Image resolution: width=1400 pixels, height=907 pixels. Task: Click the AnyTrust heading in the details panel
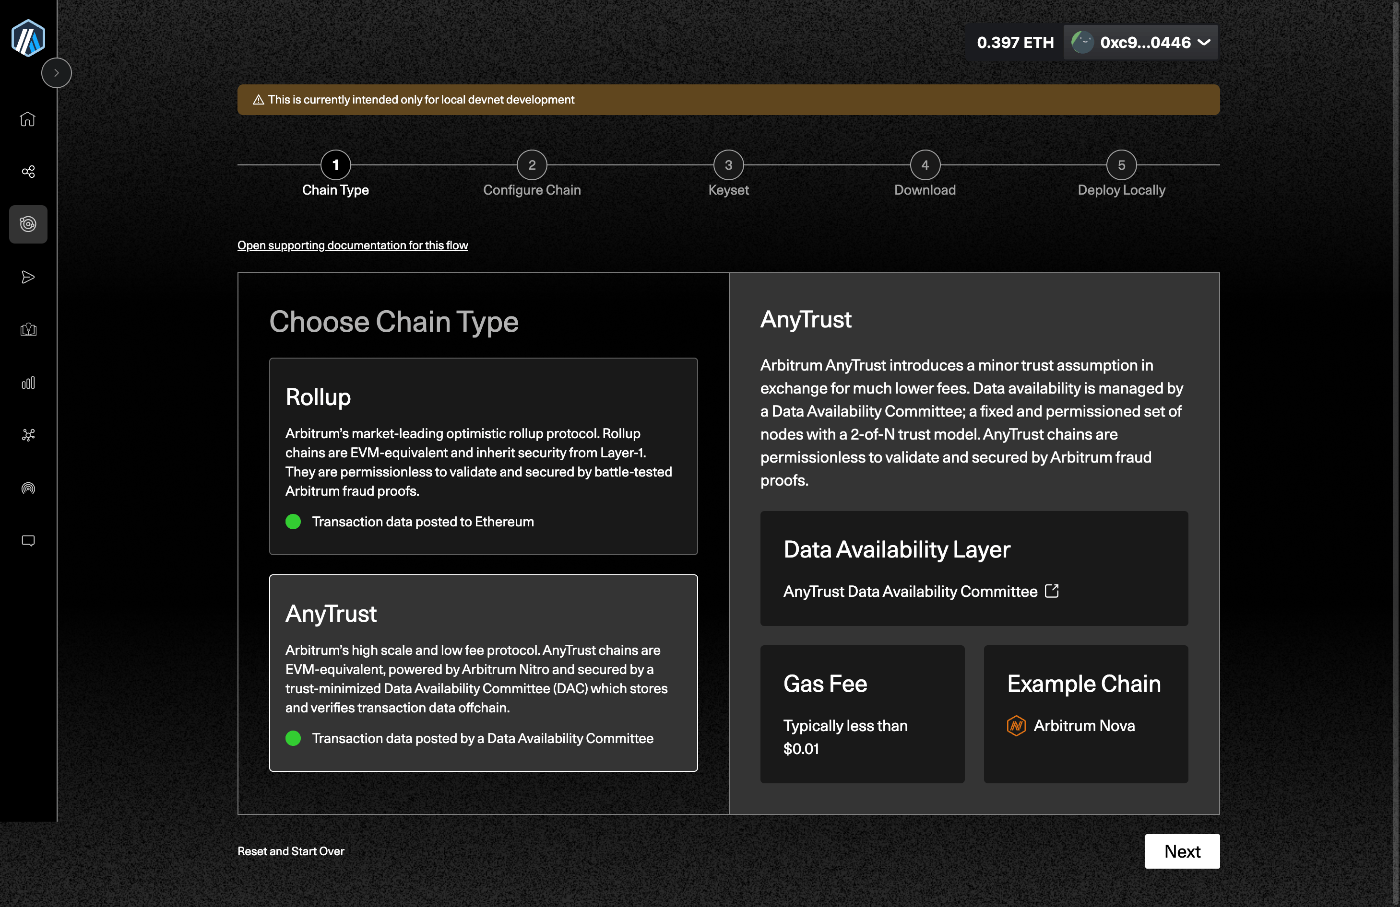click(806, 319)
